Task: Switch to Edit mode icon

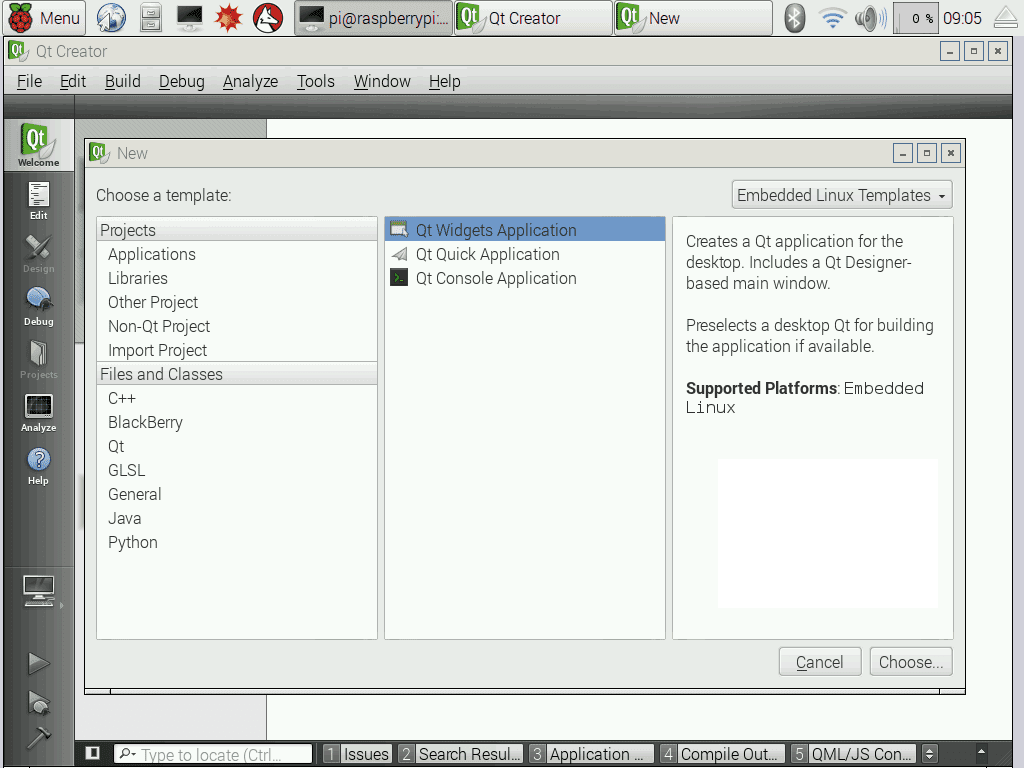Action: click(x=38, y=199)
